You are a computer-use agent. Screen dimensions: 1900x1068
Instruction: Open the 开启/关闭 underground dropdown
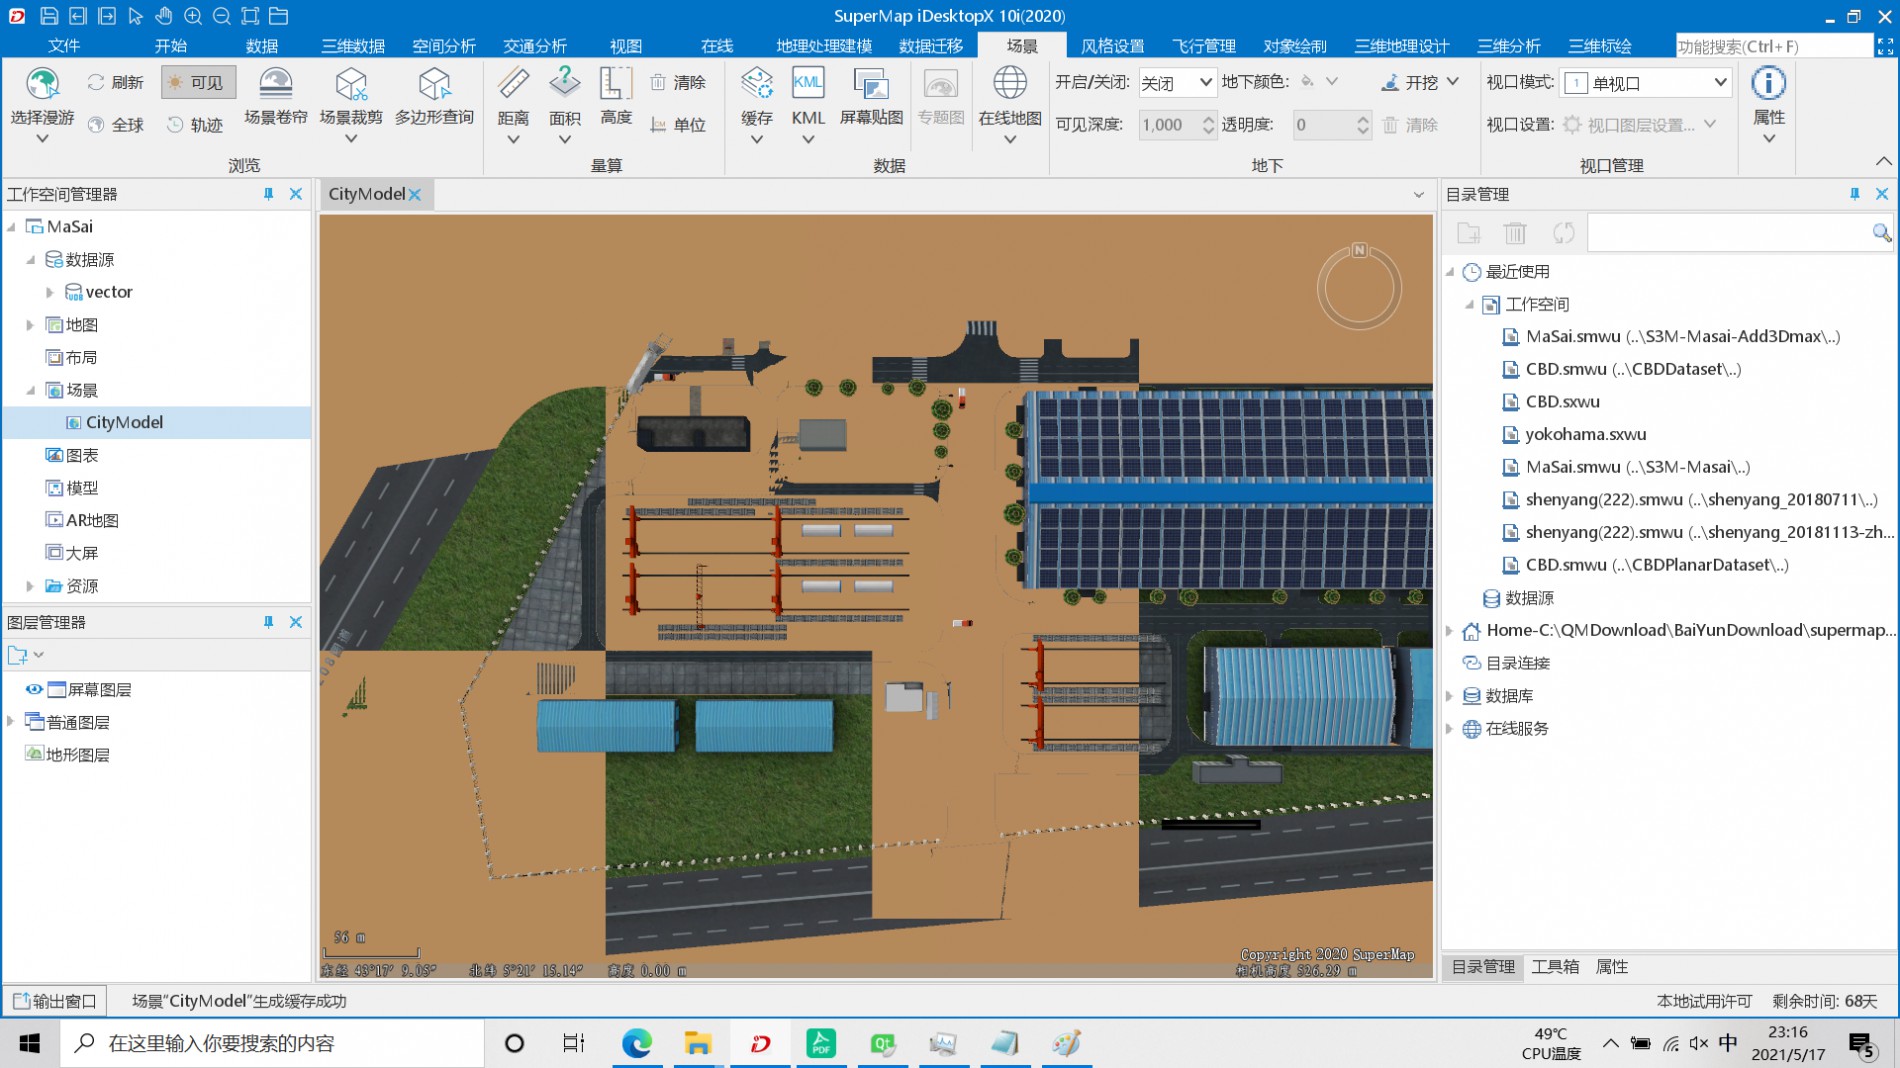point(1177,82)
